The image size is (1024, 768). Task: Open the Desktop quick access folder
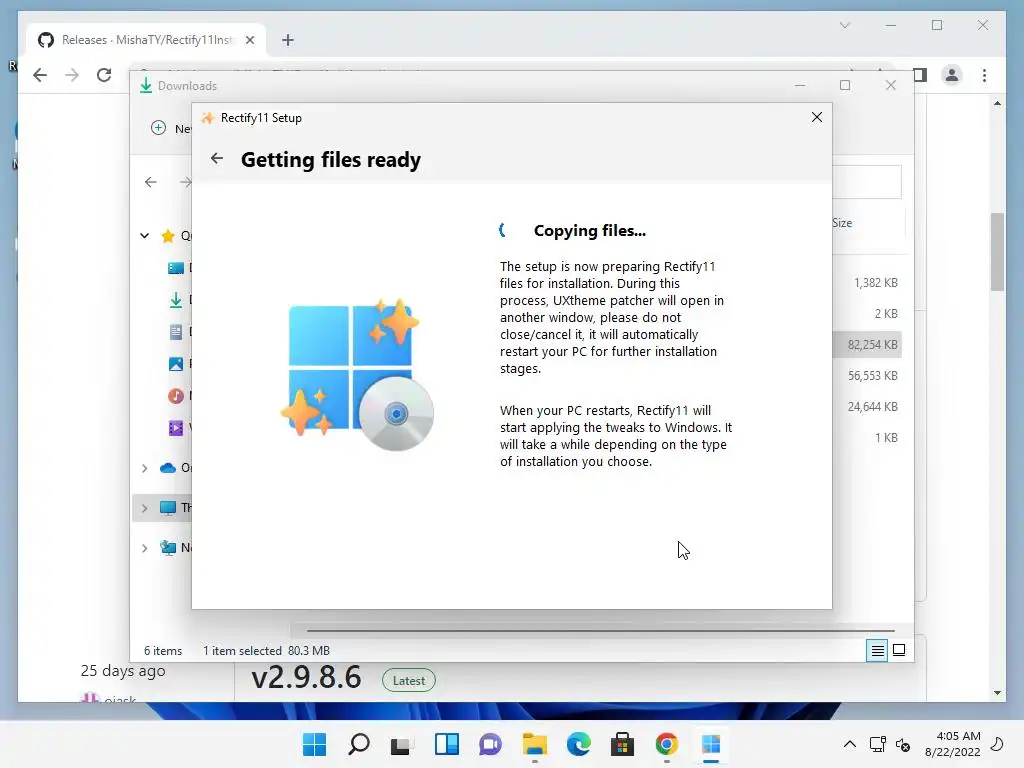(x=176, y=268)
